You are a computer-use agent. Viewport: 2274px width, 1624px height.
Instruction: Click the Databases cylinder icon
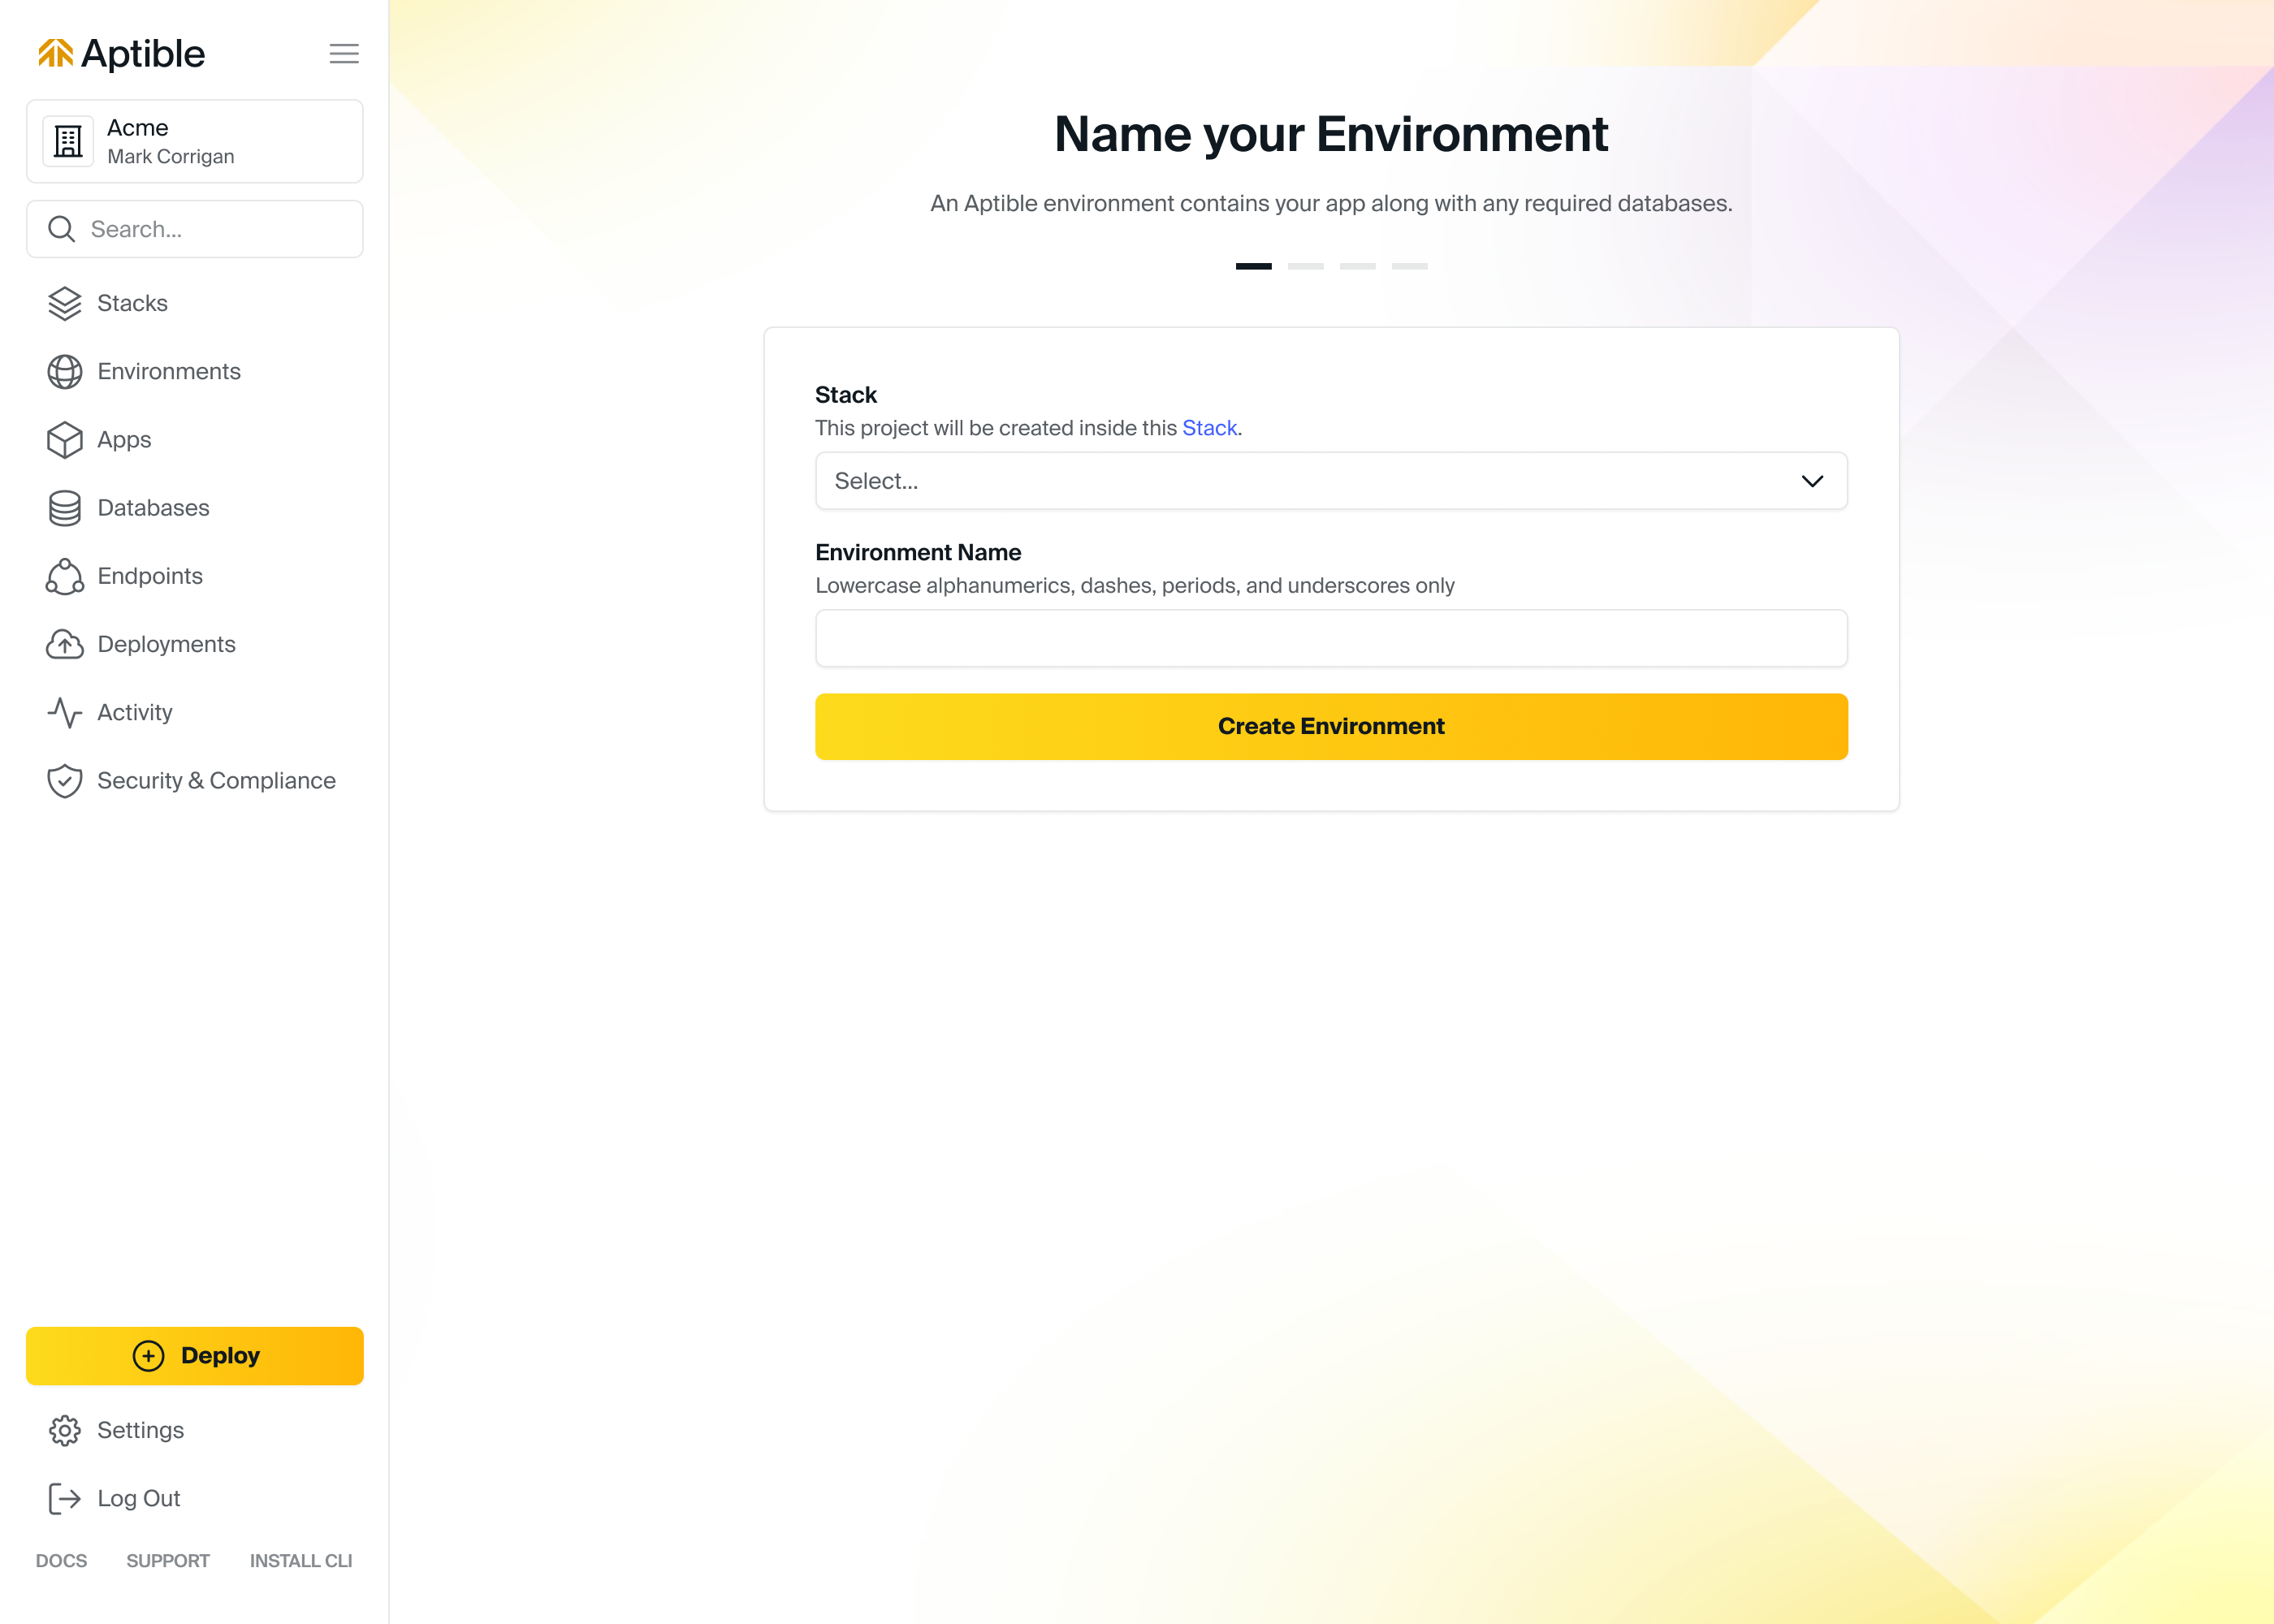point(65,508)
